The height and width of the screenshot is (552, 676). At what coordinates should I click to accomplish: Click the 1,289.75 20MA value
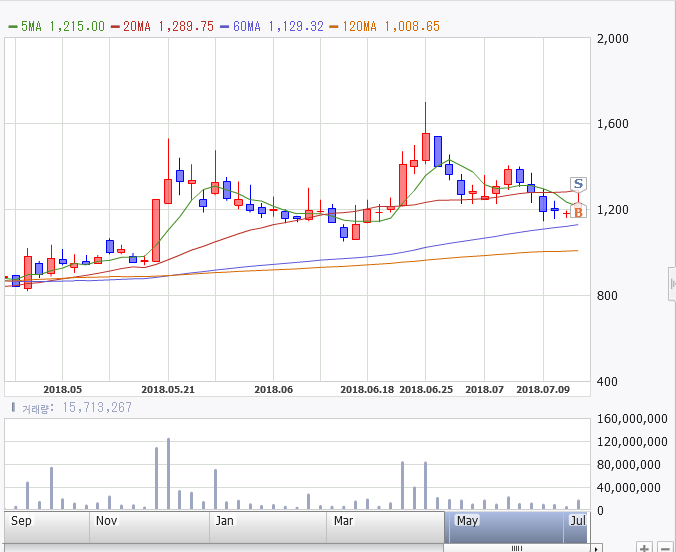coord(186,26)
